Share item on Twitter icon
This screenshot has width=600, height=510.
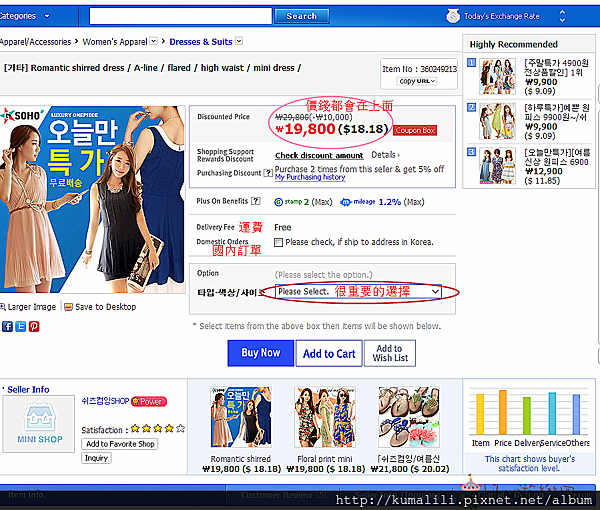21,326
